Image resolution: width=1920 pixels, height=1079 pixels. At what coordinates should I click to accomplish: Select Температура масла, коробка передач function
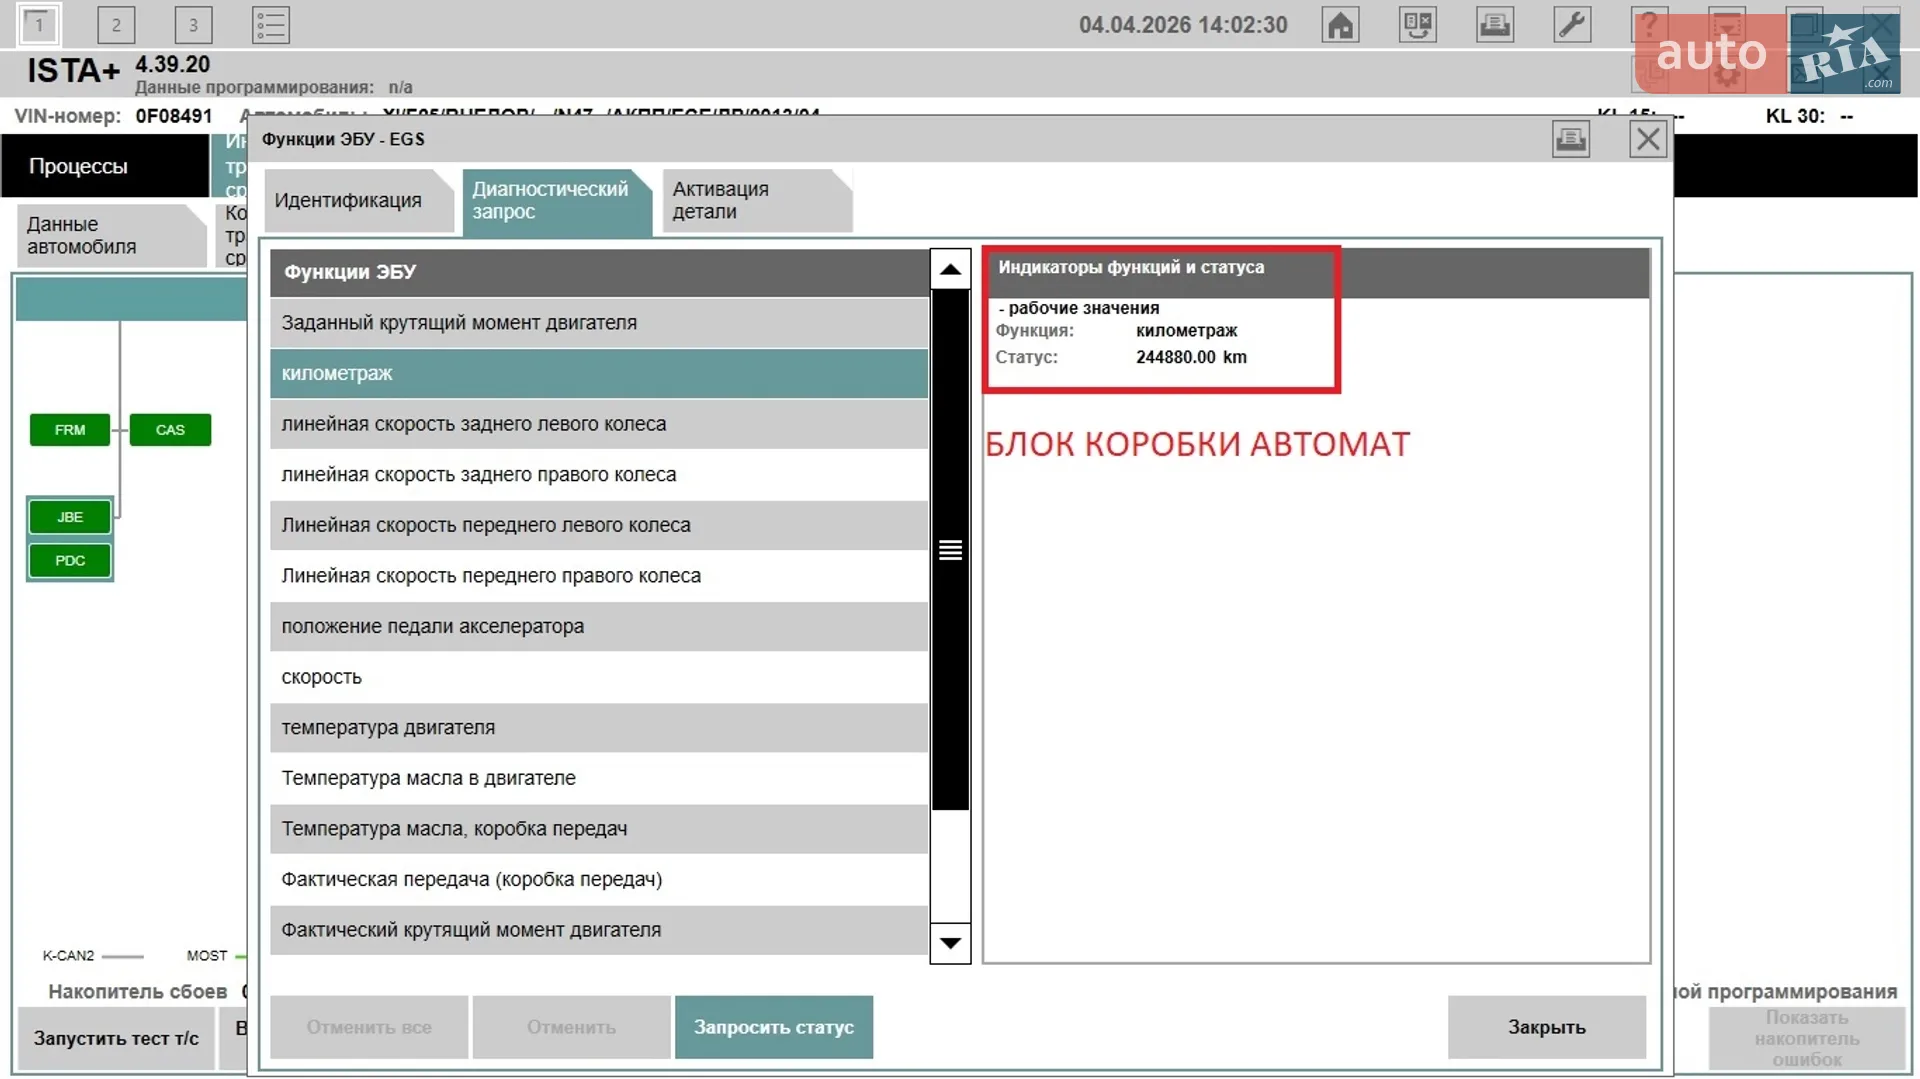(x=599, y=829)
